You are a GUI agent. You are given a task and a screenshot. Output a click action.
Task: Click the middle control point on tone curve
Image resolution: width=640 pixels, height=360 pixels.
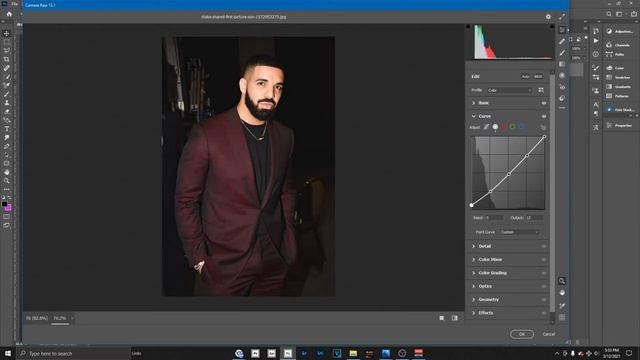click(x=509, y=174)
